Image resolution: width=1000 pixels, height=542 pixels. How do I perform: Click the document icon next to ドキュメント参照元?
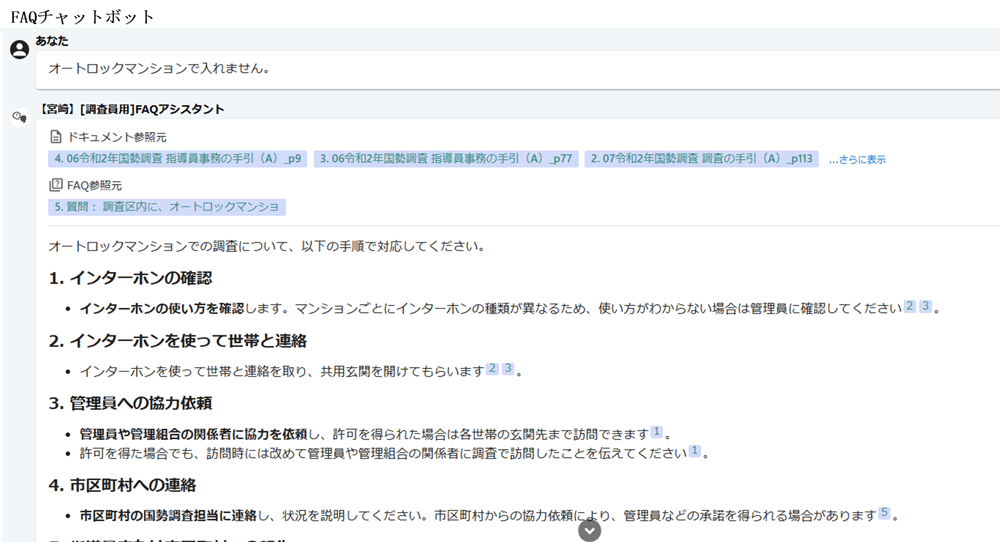(x=56, y=136)
